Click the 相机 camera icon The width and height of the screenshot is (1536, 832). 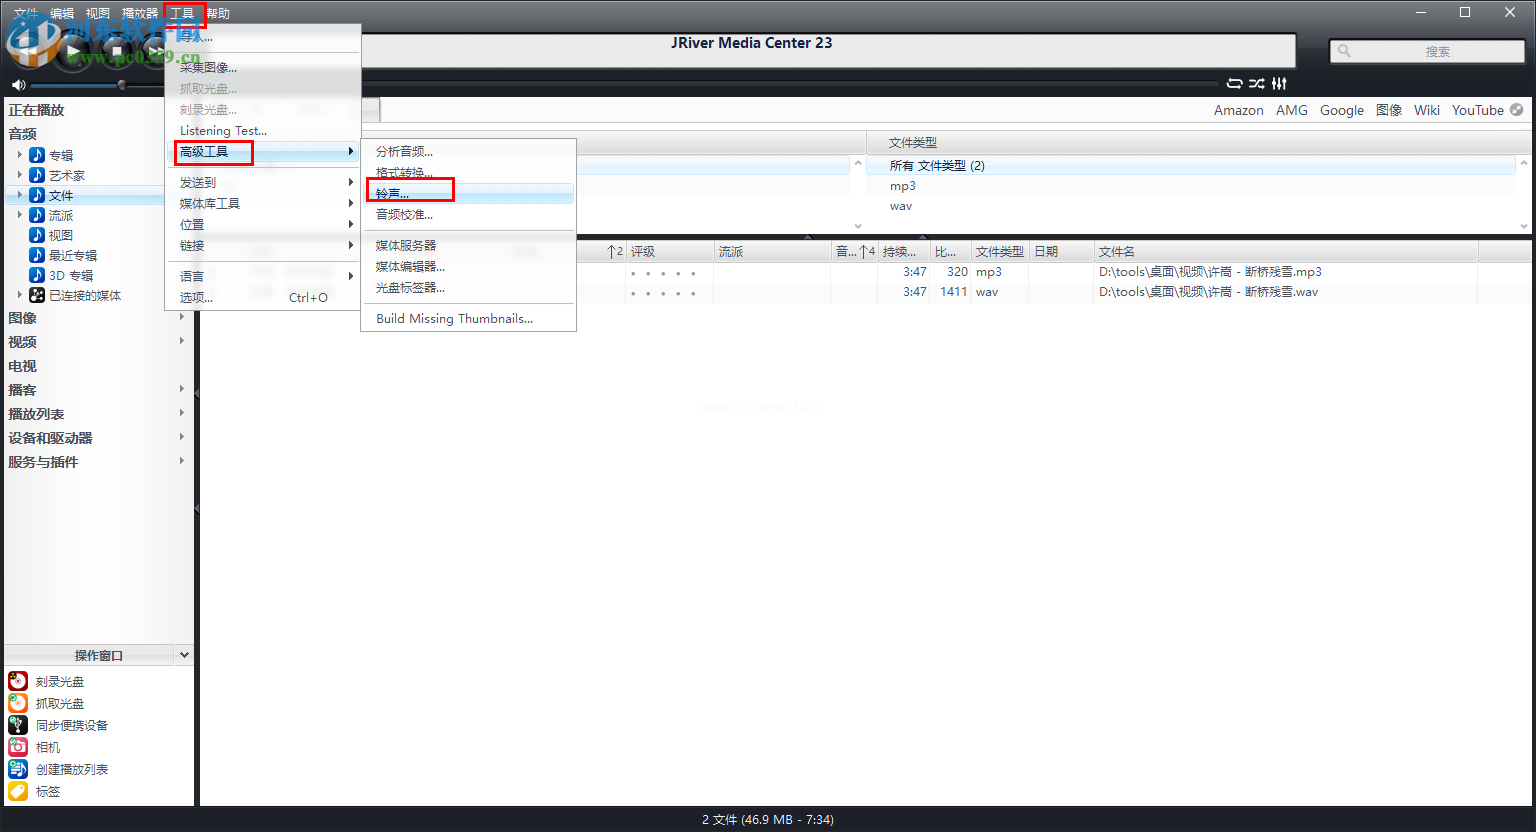tap(18, 747)
